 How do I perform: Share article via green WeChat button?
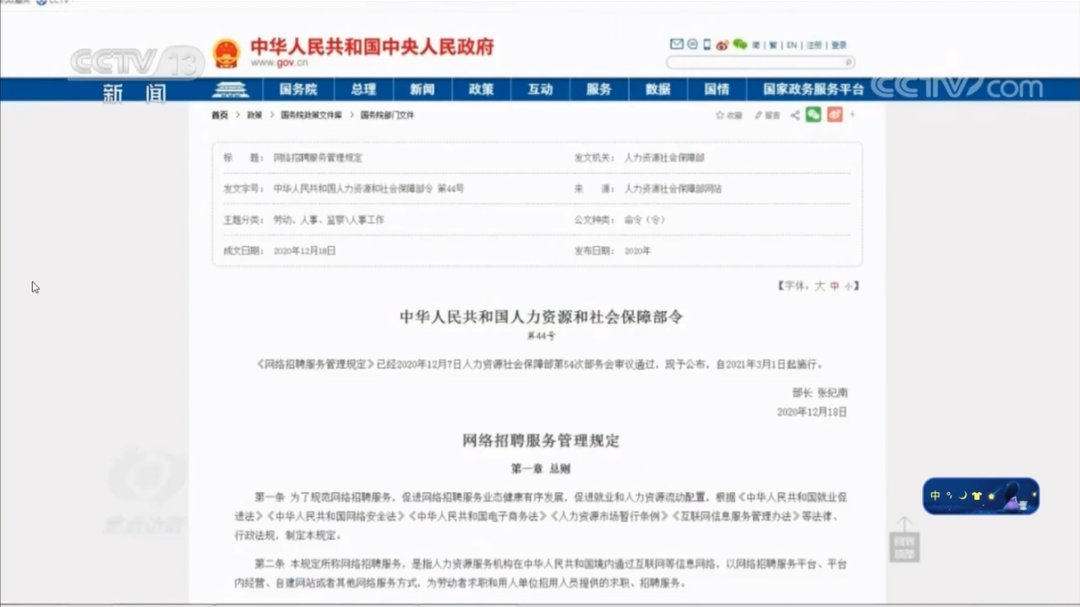tap(814, 115)
